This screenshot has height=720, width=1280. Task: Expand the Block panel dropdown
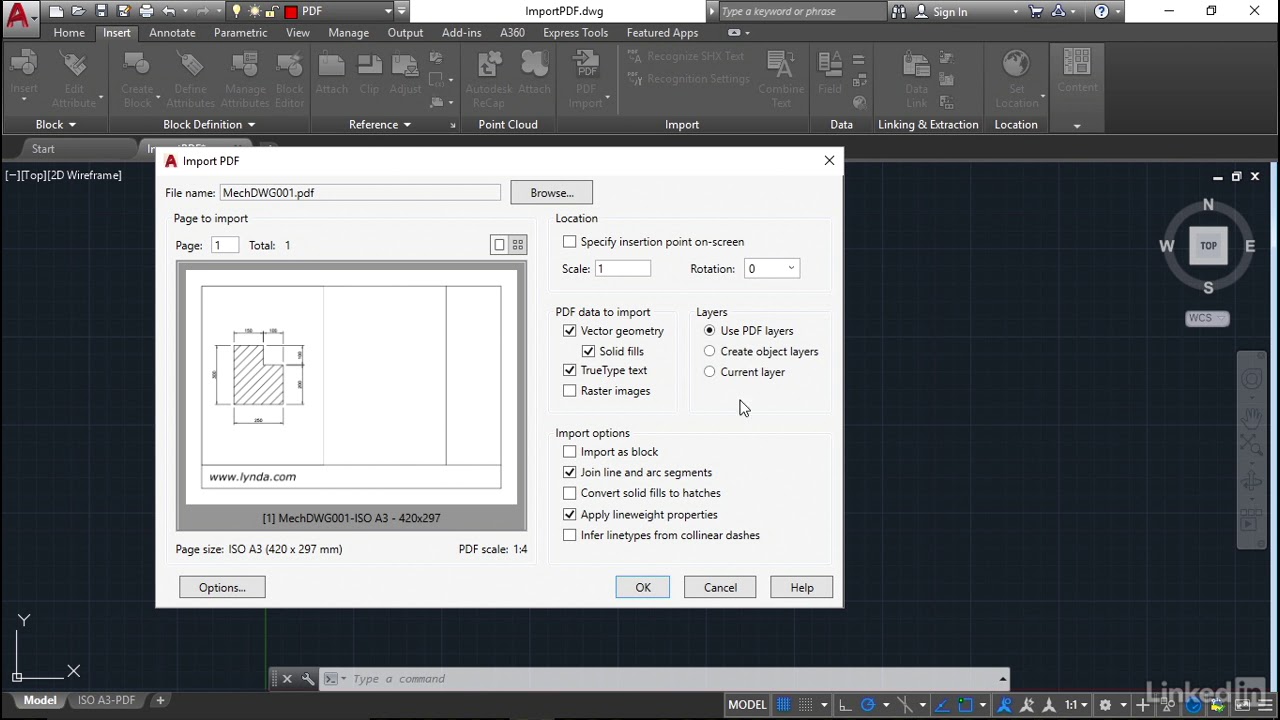coord(72,125)
